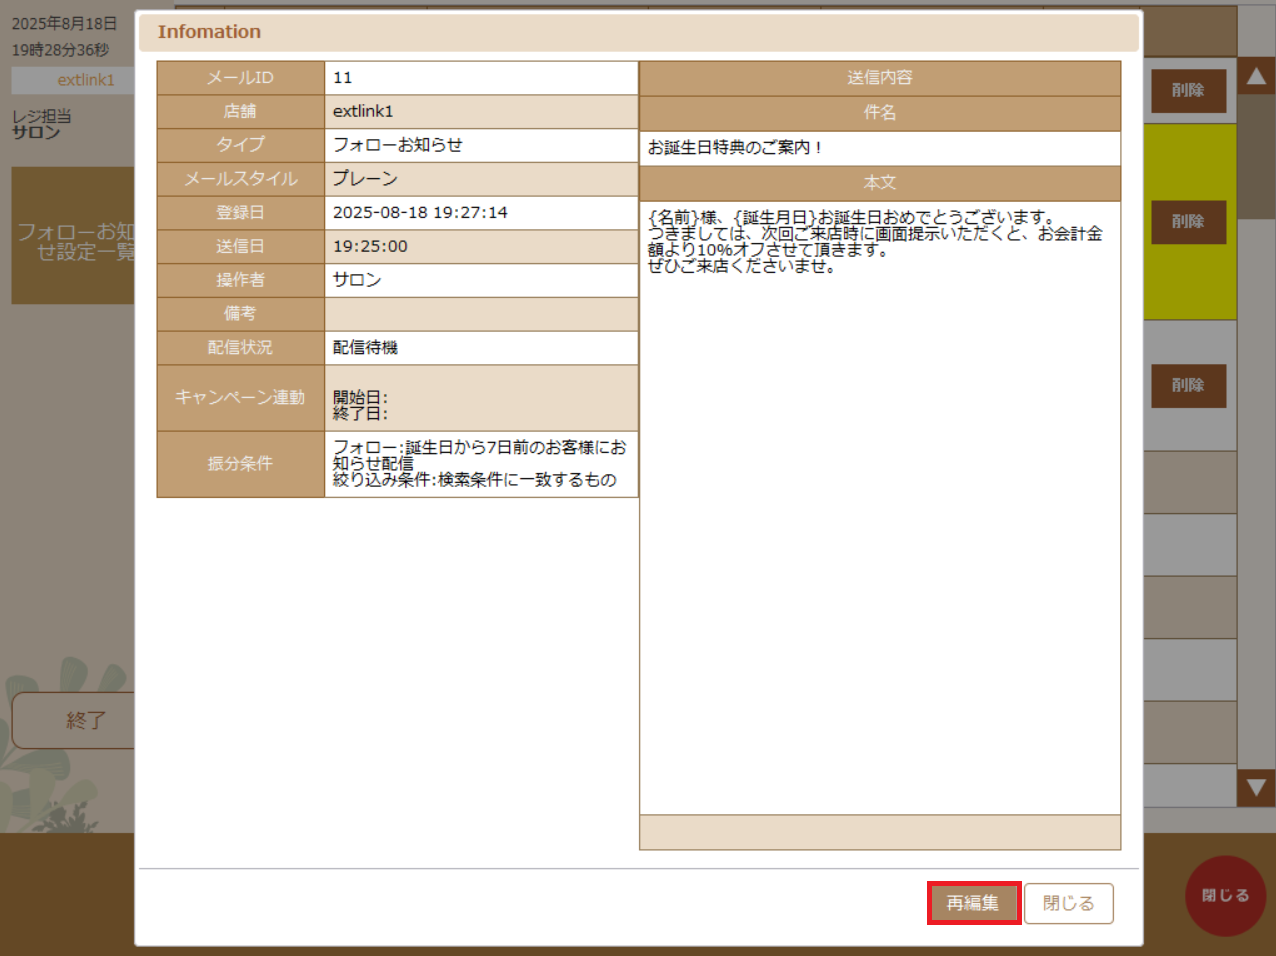Close the Infomation dialog via 閉じる button
The height and width of the screenshot is (956, 1276).
coord(1068,903)
